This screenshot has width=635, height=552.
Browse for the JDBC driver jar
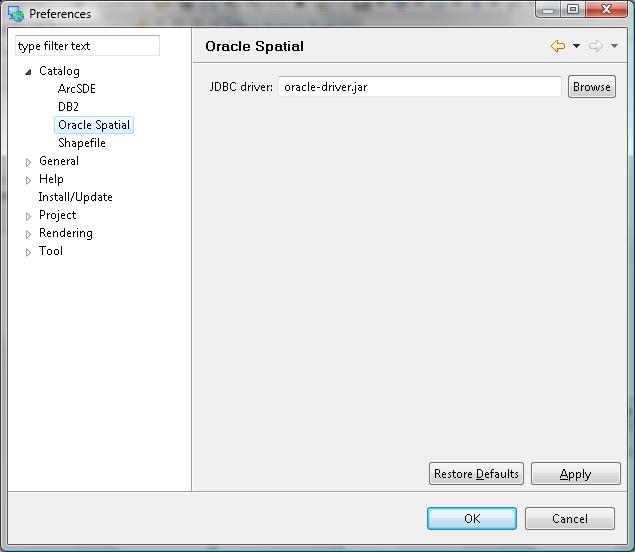(592, 87)
